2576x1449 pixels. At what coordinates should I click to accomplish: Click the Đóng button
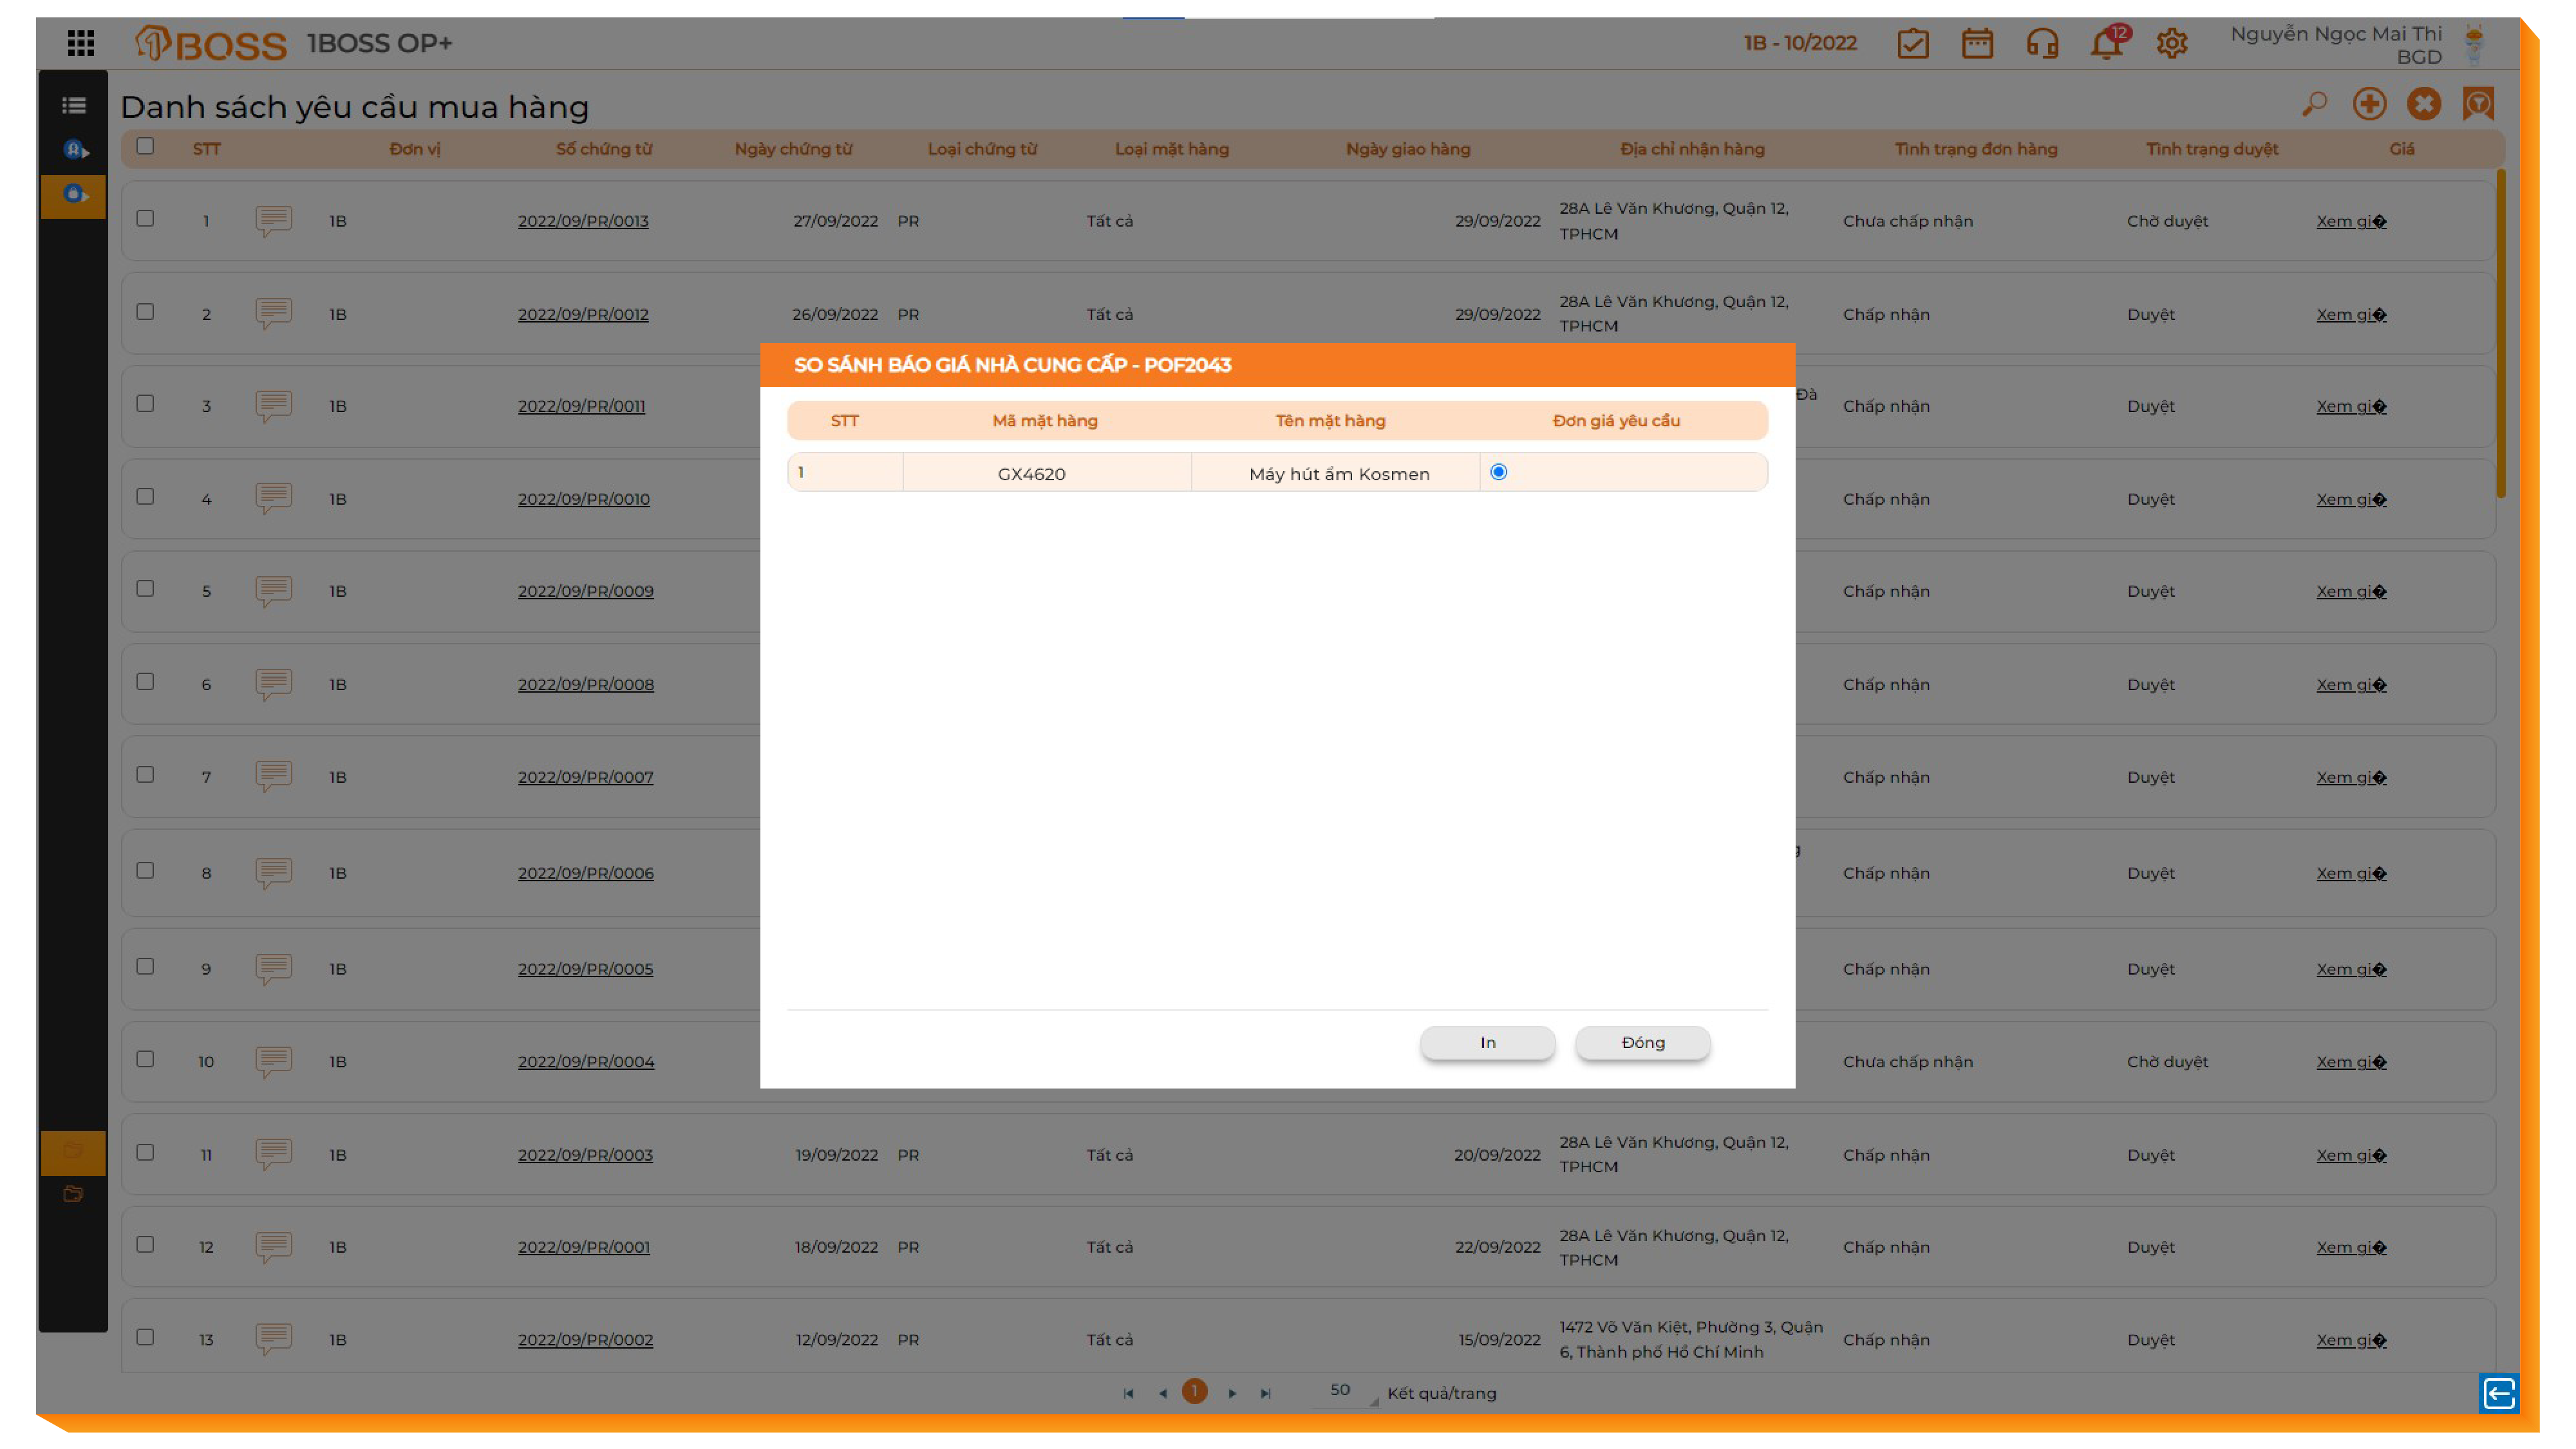click(1642, 1042)
